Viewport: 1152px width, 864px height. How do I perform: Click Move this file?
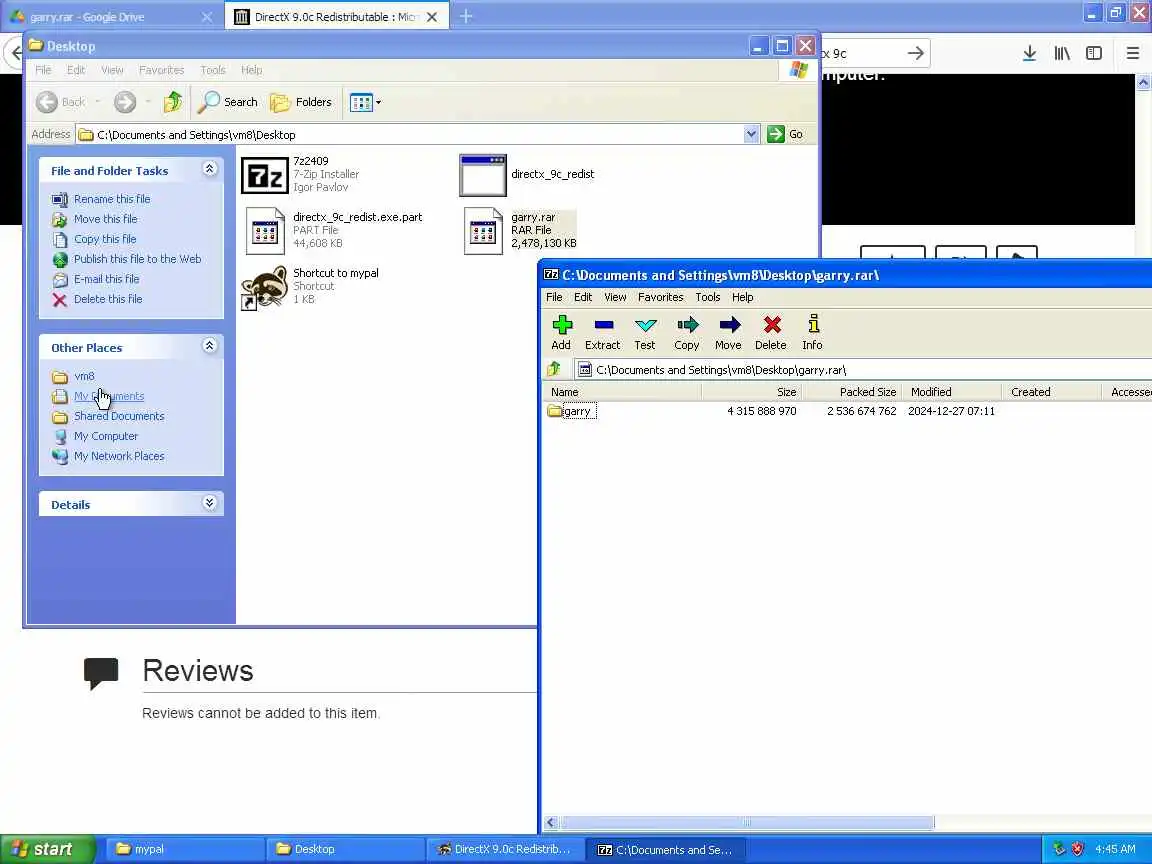point(106,218)
